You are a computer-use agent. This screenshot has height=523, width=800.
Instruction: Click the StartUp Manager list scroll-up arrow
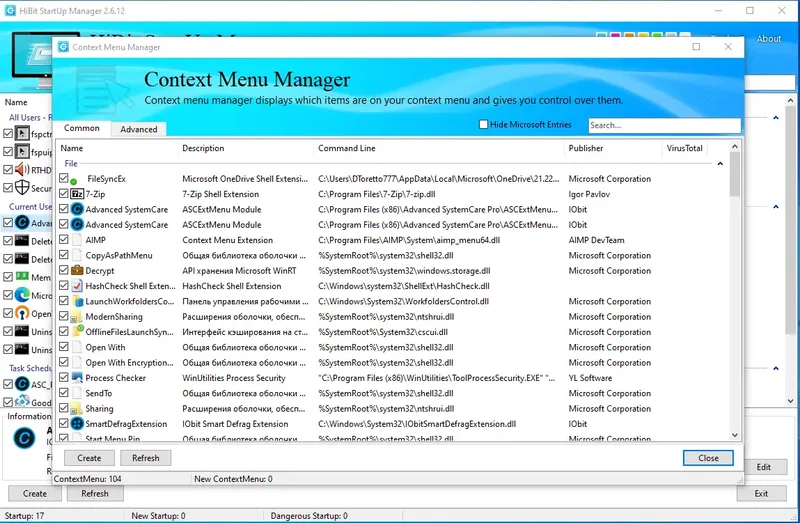[790, 101]
